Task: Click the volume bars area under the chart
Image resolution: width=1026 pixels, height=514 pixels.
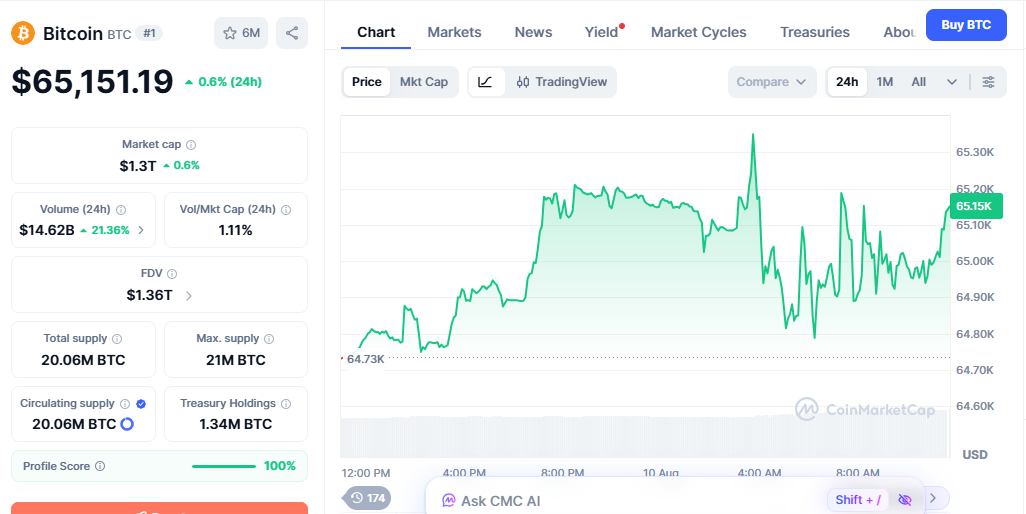Action: coord(645,436)
